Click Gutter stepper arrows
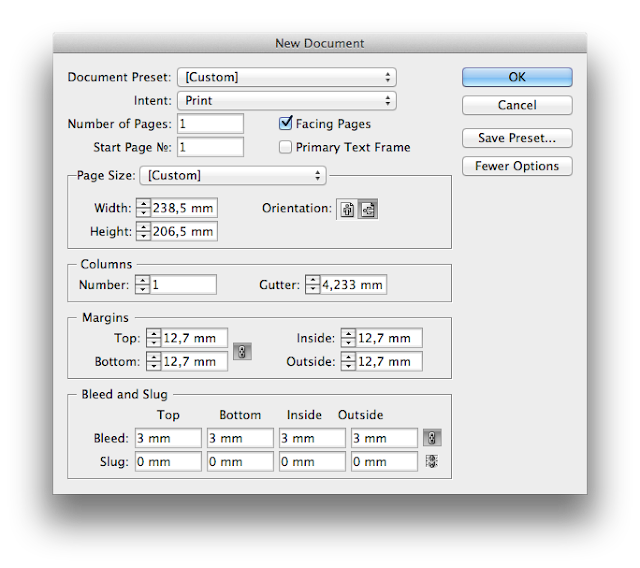 (312, 285)
